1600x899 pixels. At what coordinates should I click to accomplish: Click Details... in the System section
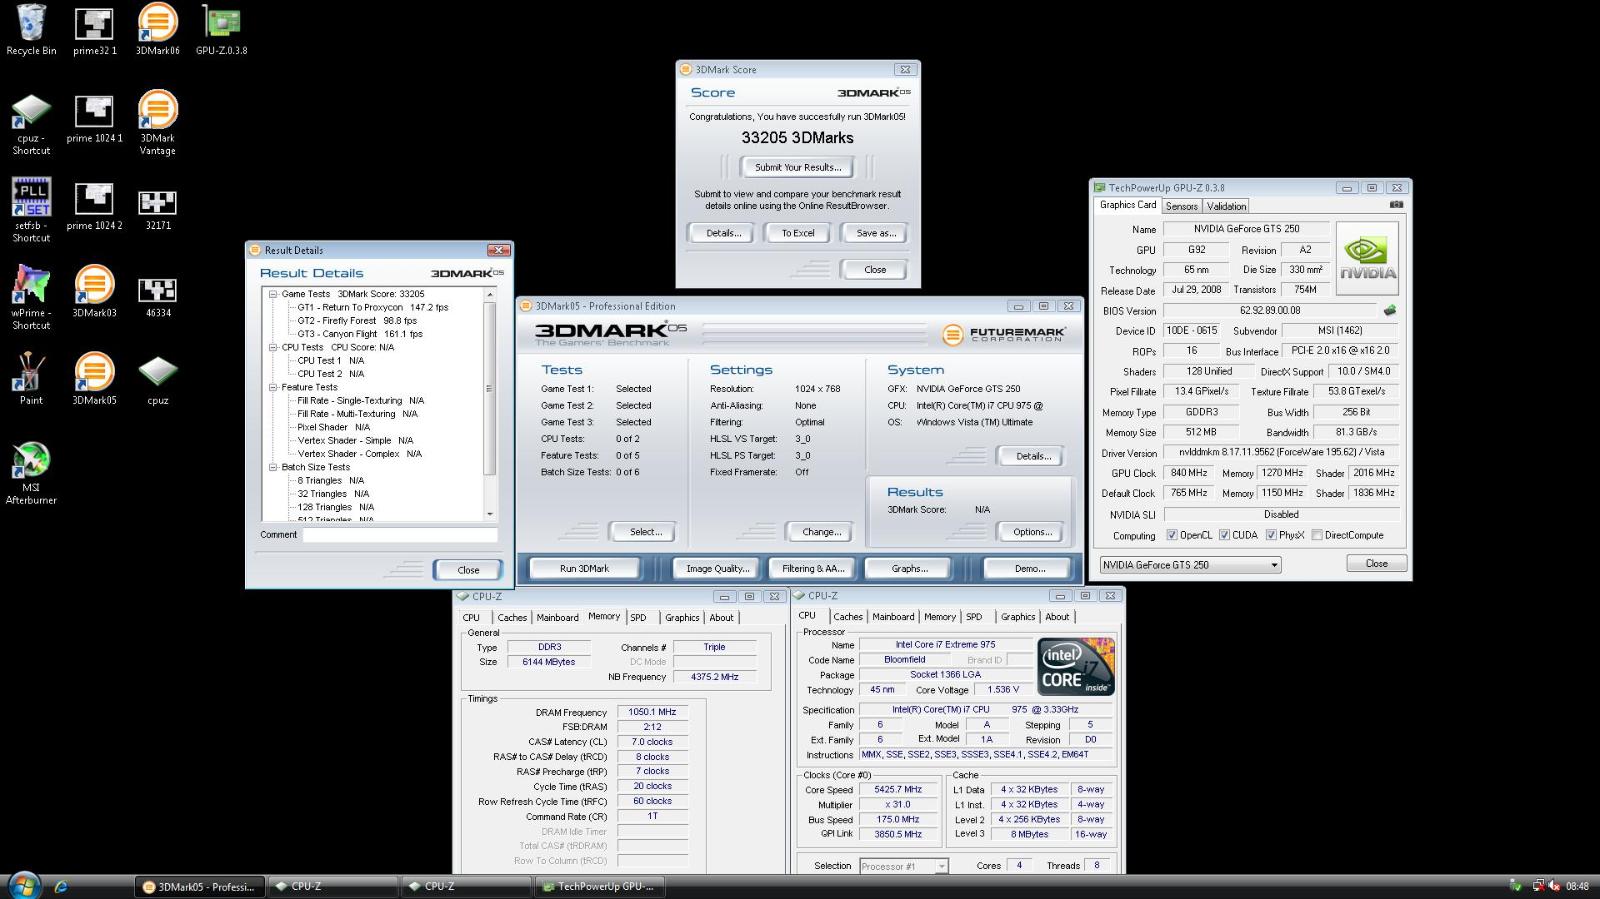click(1033, 456)
